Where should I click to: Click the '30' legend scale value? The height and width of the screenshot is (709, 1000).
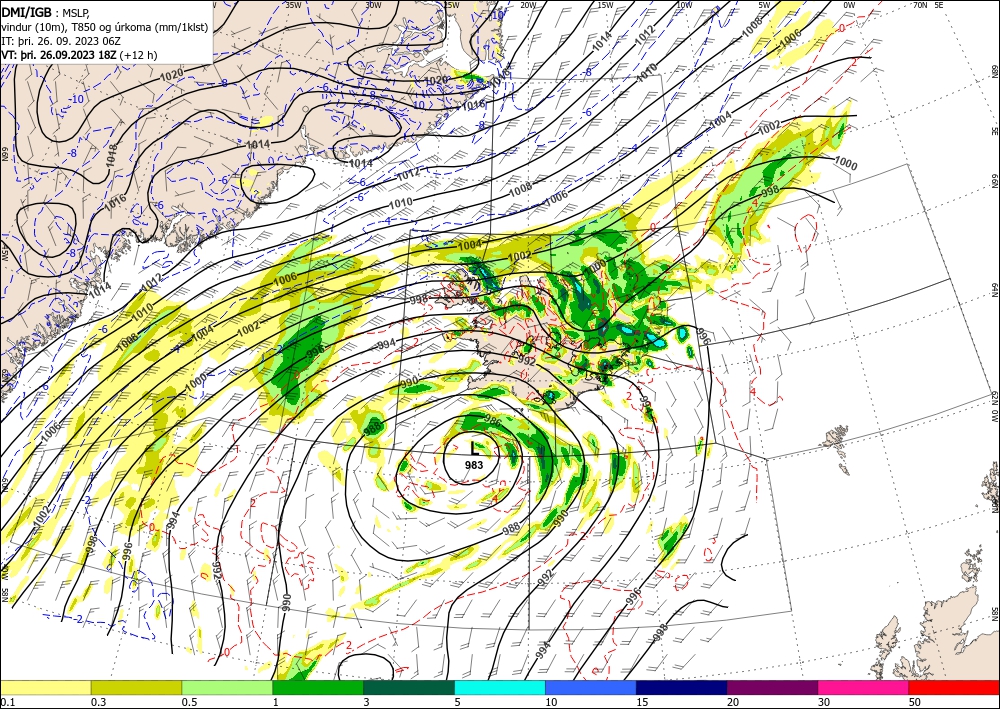tap(824, 702)
